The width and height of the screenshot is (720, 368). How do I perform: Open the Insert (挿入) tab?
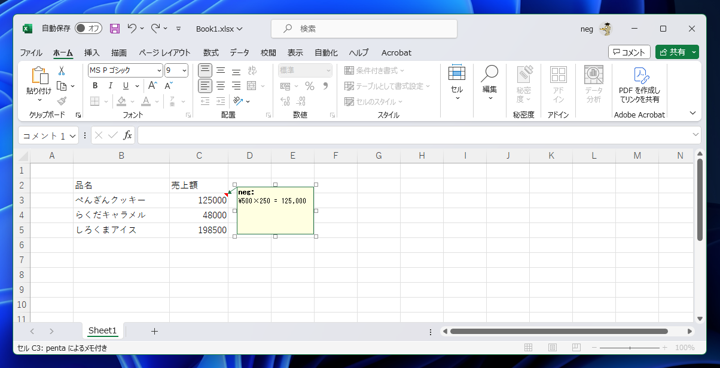coord(92,53)
